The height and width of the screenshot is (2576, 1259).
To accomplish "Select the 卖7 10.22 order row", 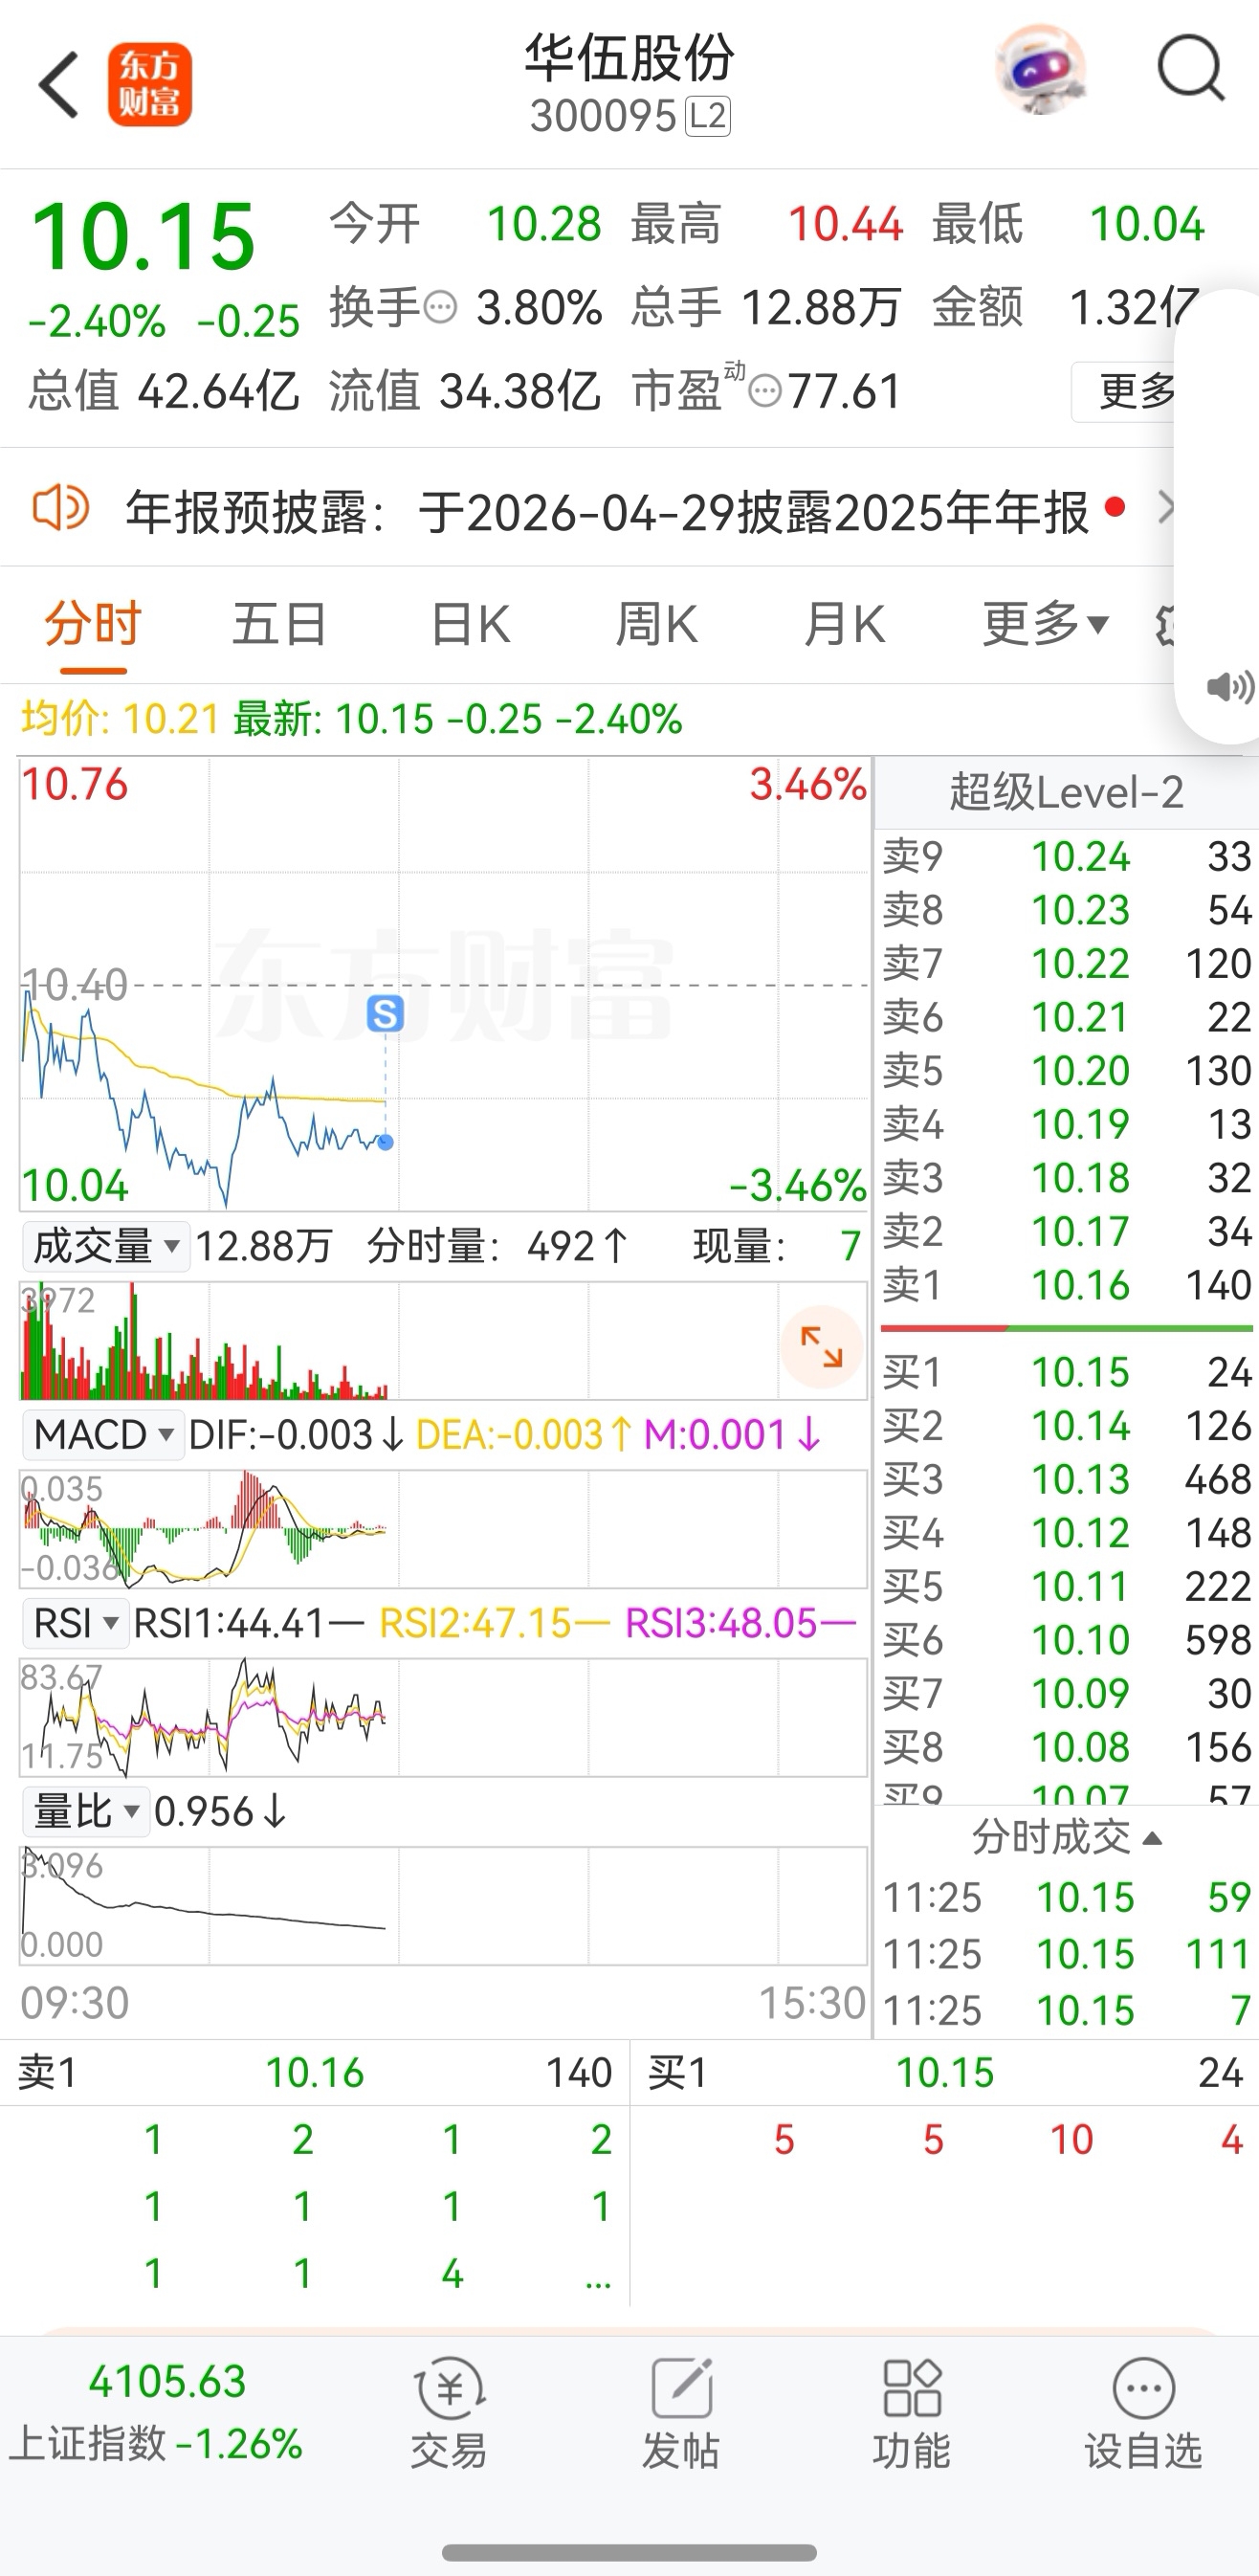I will [x=1066, y=964].
